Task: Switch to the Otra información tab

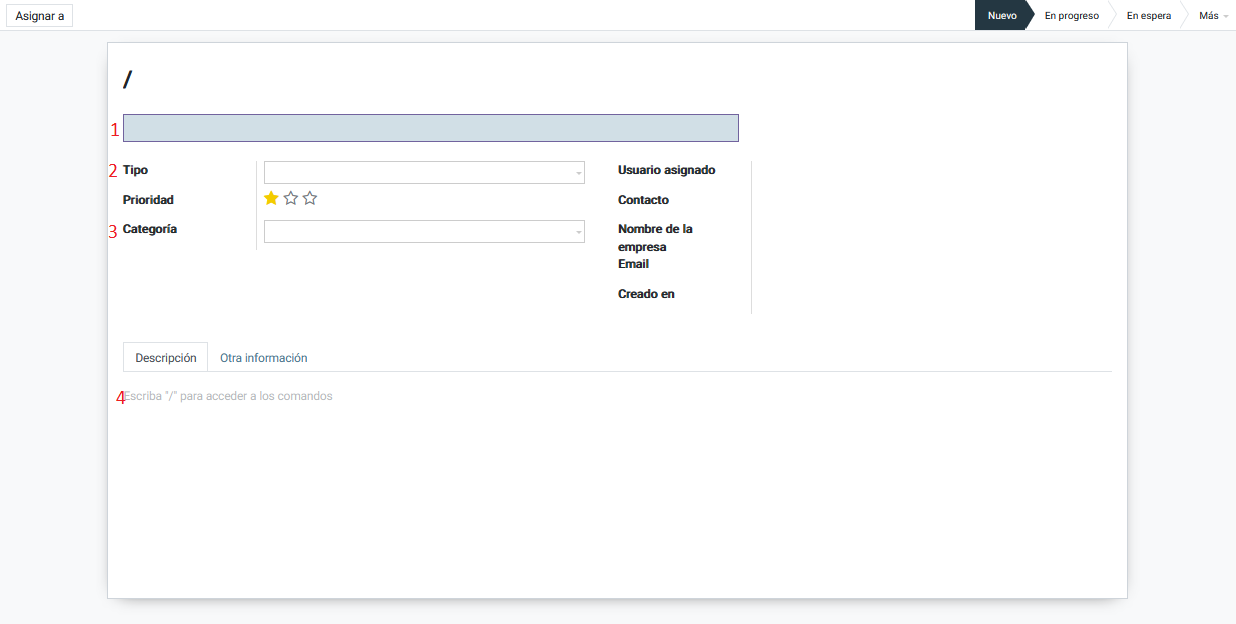Action: 263,358
